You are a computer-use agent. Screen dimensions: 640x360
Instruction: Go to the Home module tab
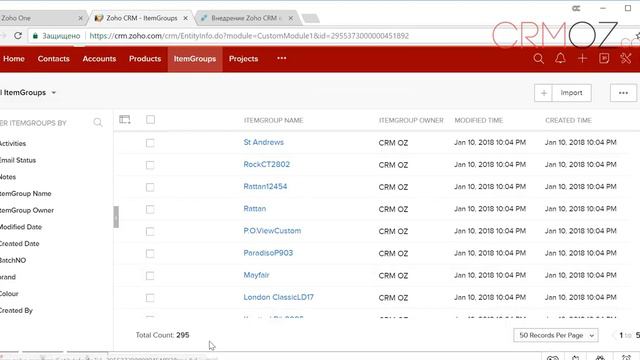point(13,59)
